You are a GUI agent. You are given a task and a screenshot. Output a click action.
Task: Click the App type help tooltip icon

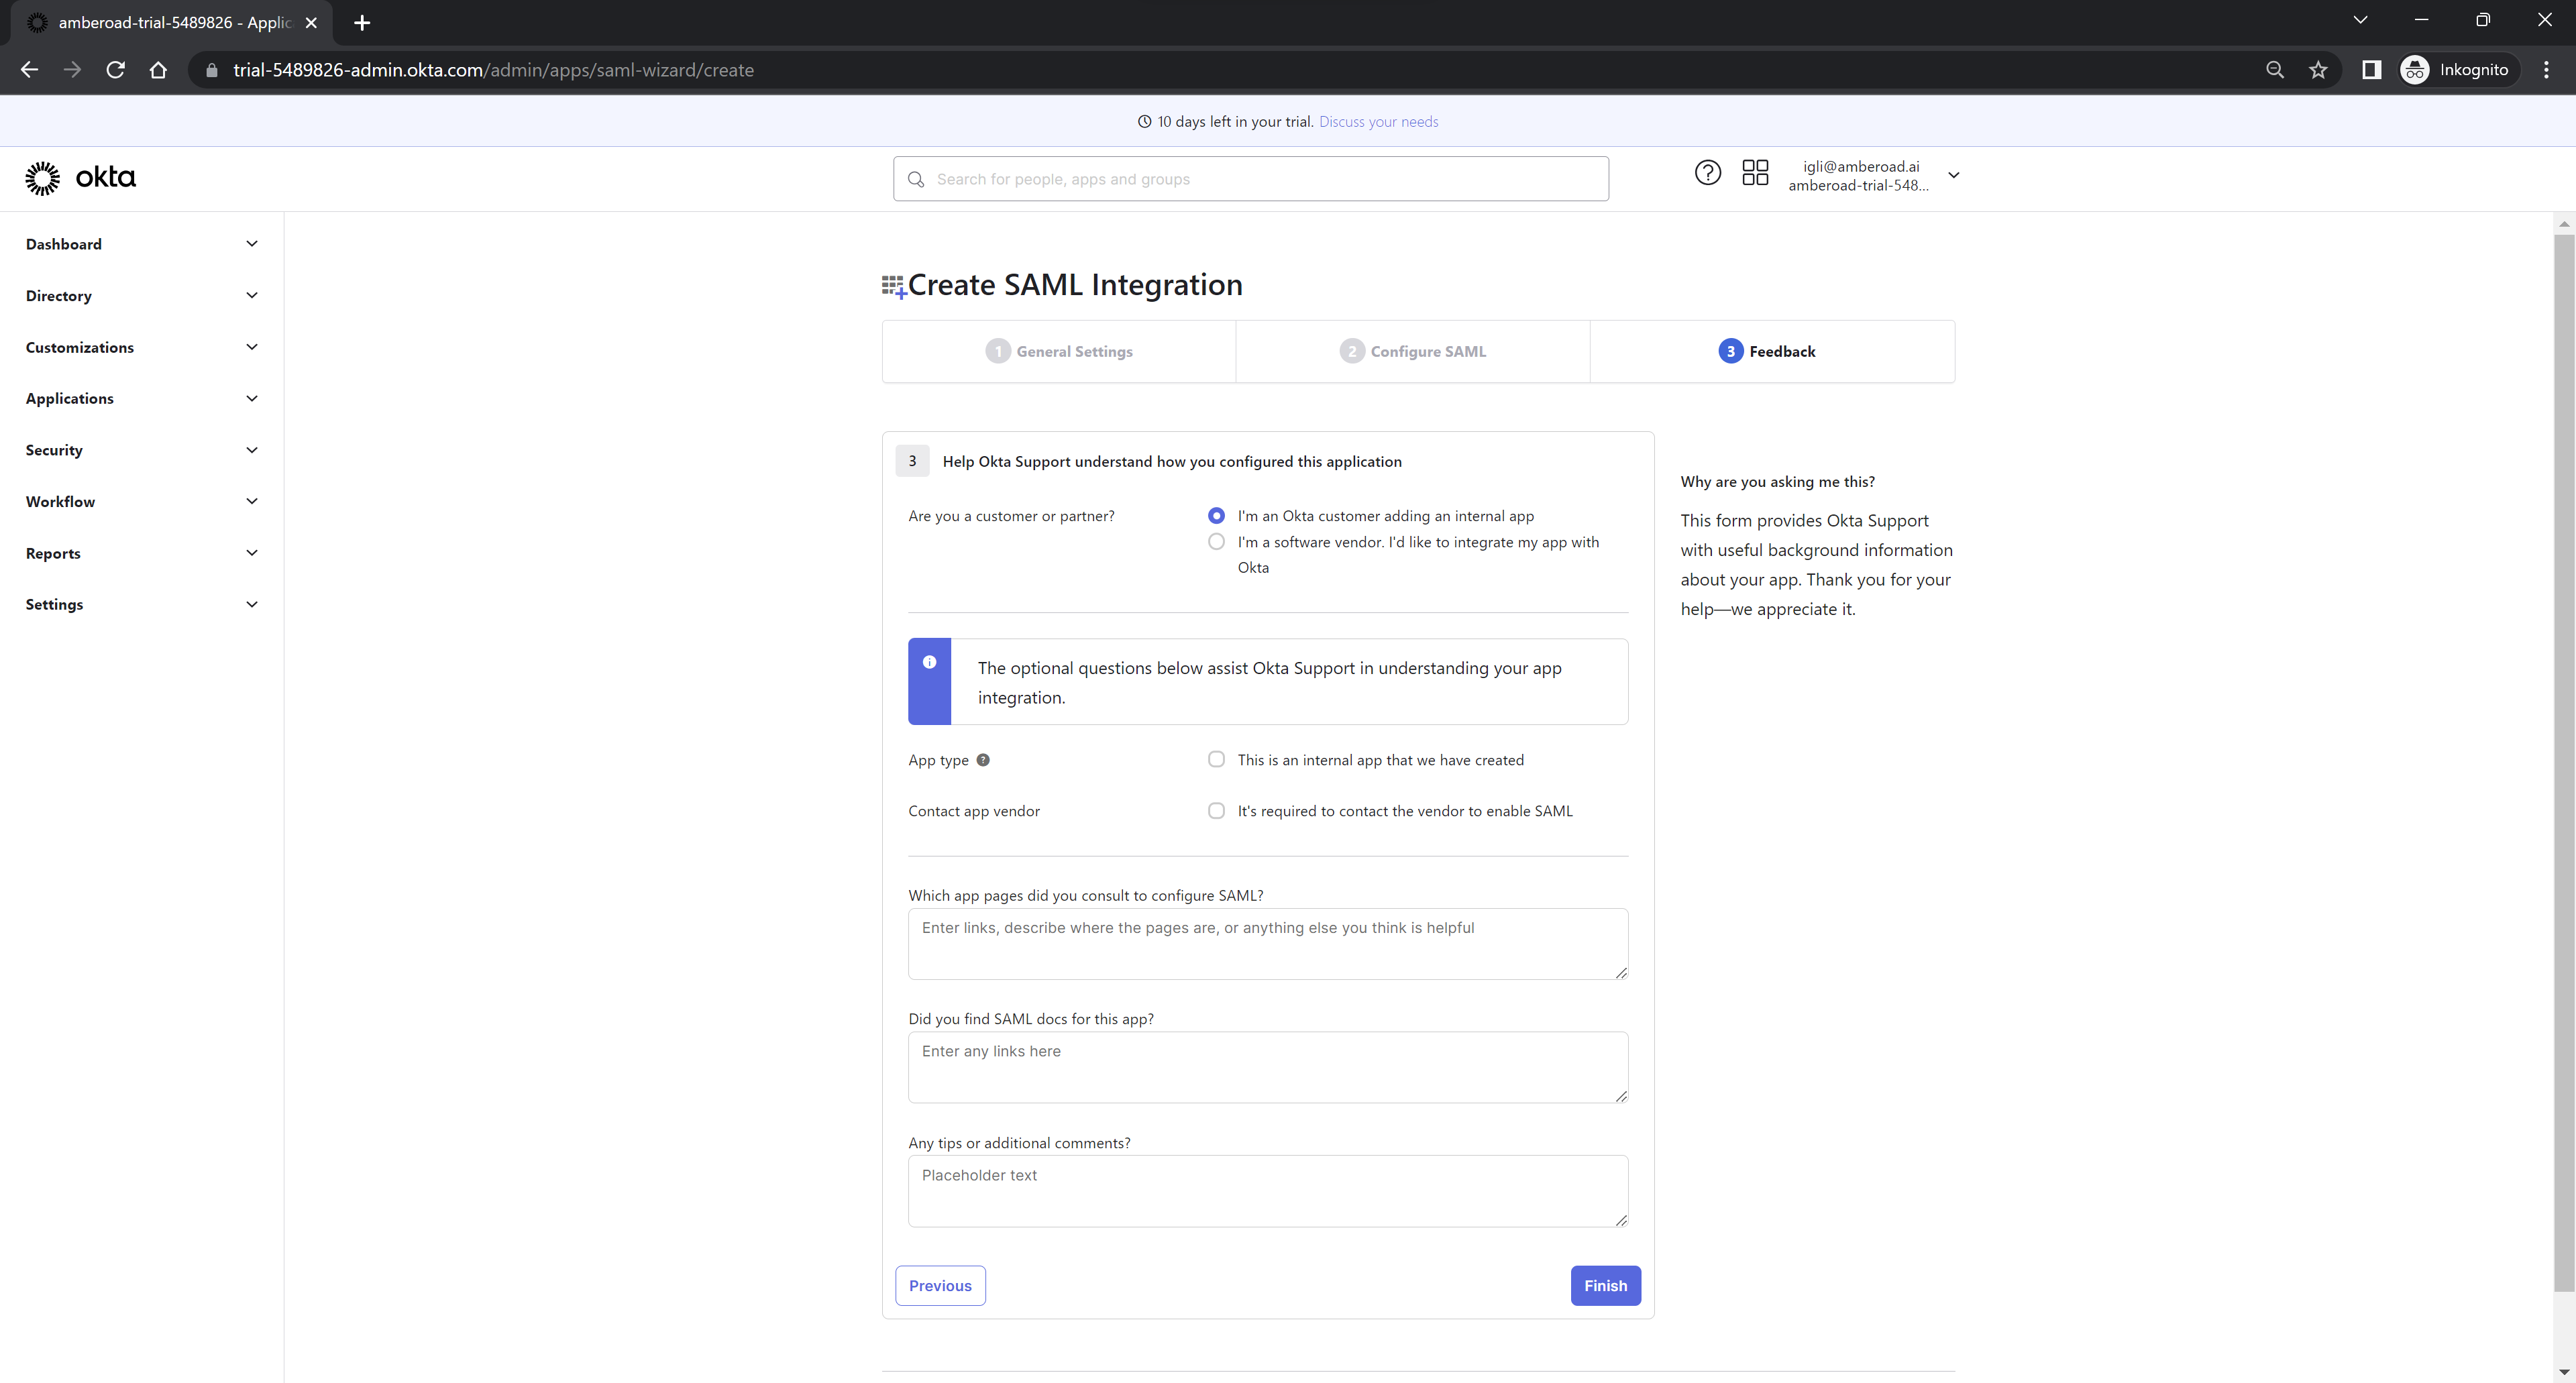pyautogui.click(x=983, y=760)
